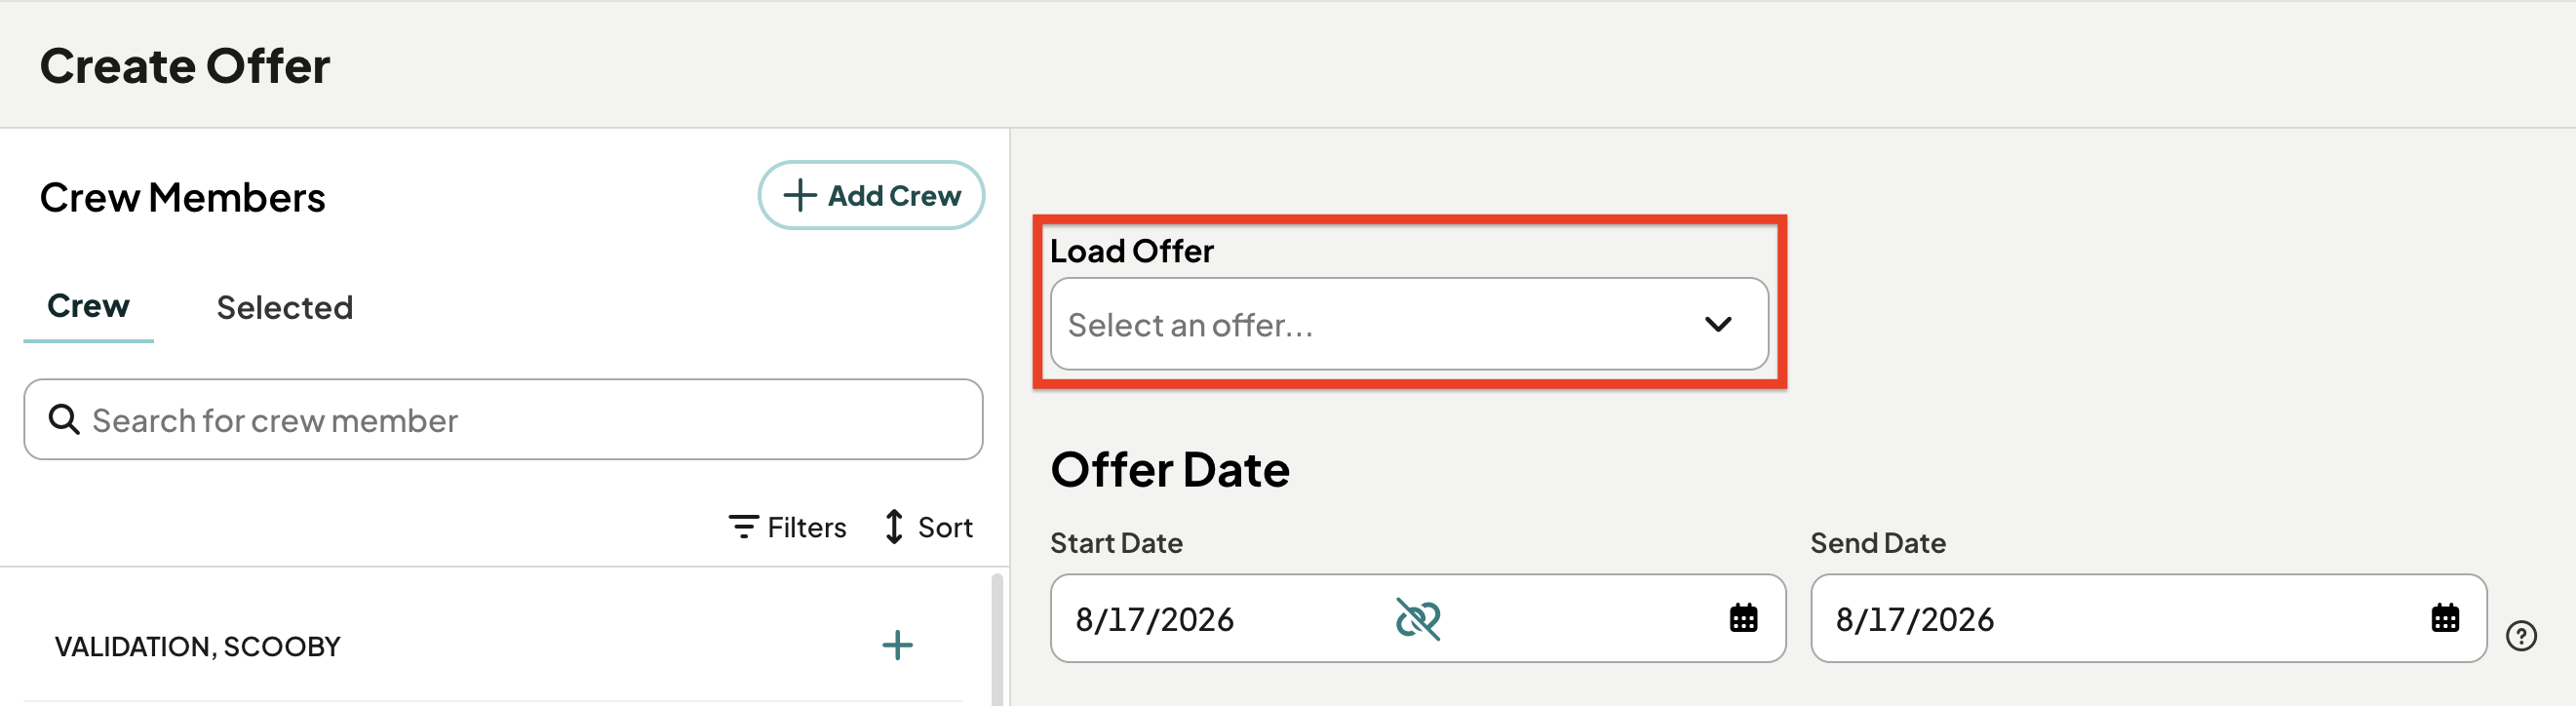Open the Start Date calendar picker
Viewport: 2576px width, 706px height.
point(1743,618)
